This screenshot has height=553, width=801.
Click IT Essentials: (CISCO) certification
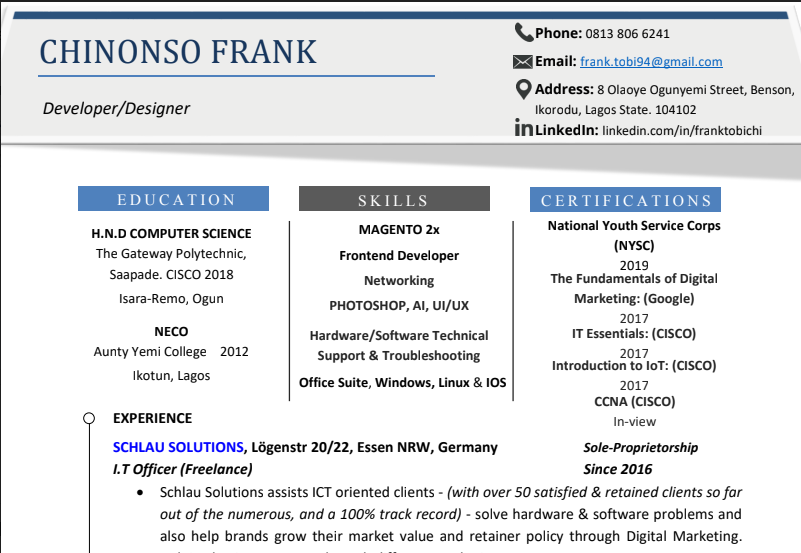click(x=634, y=334)
